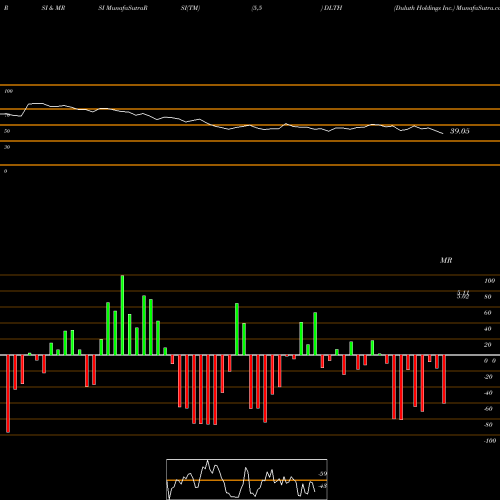Image resolution: width=500 pixels, height=500 pixels.
Task: Click the SI MunafaSutraR header text
Action: pos(123,8)
